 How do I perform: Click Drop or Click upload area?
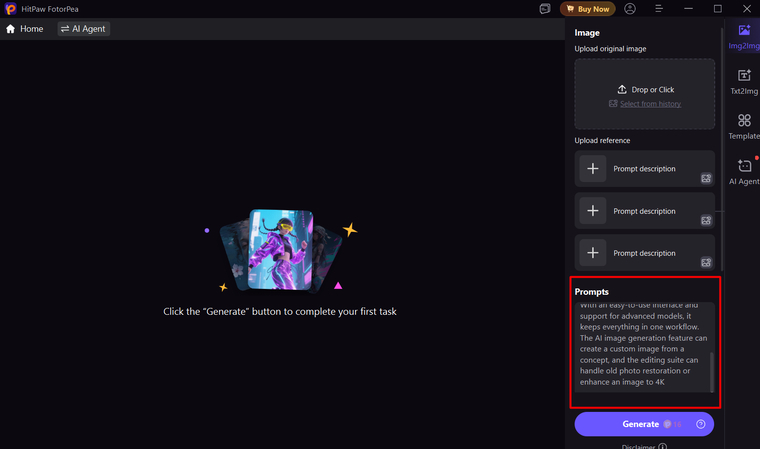tap(645, 94)
